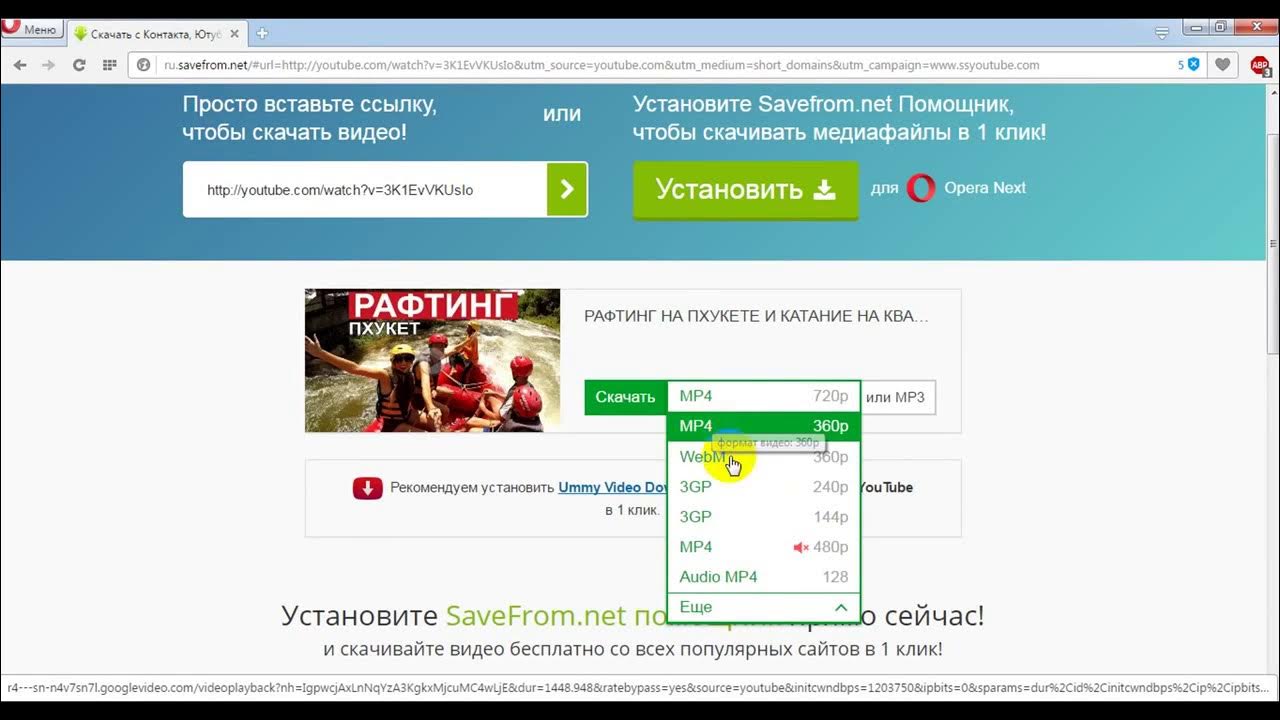1280x720 pixels.
Task: Focus the browser address bar URL
Action: coord(602,65)
